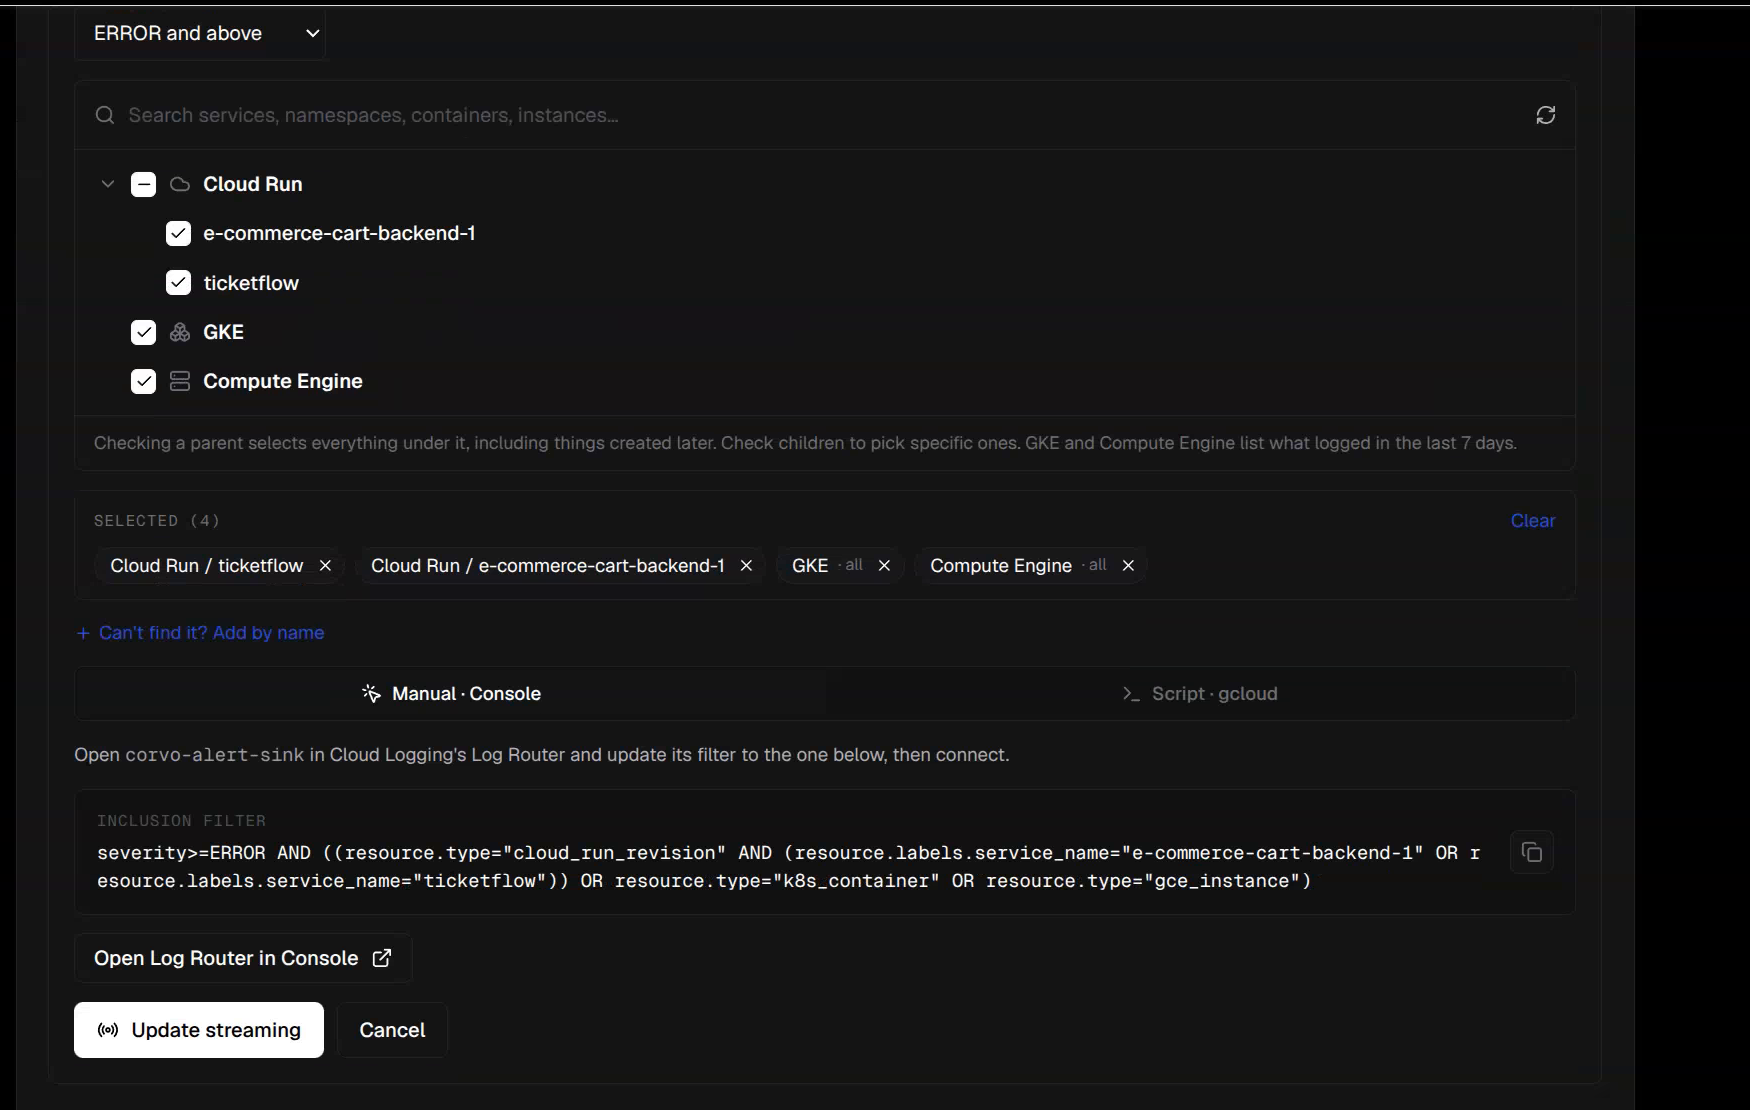Copy the inclusion filter to clipboard
The height and width of the screenshot is (1110, 1750).
click(1531, 852)
